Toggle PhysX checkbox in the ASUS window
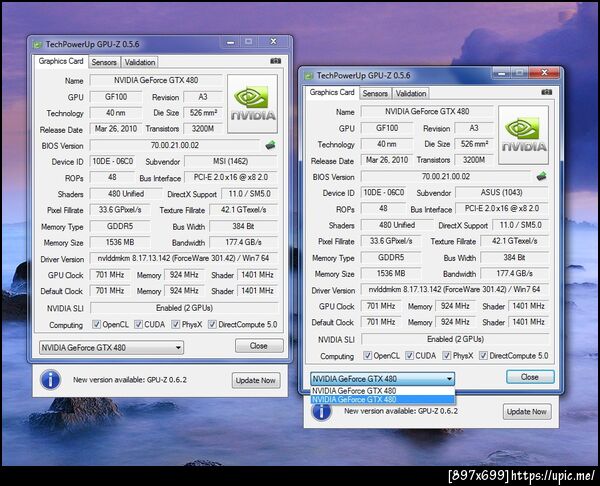 tap(447, 356)
